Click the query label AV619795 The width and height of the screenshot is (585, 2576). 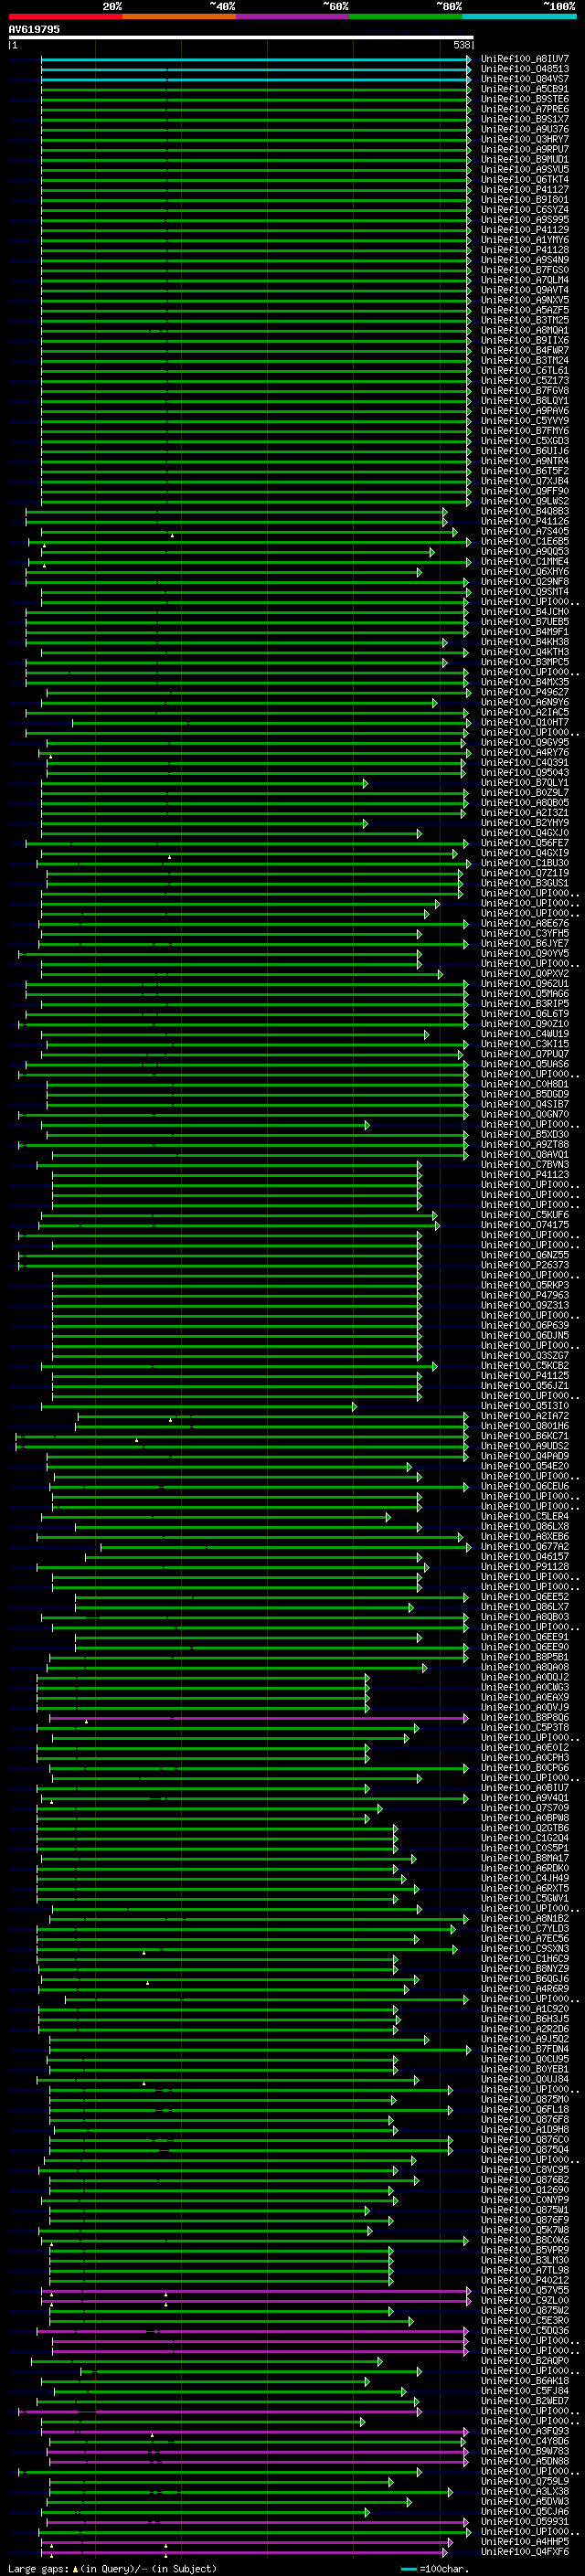(x=34, y=30)
